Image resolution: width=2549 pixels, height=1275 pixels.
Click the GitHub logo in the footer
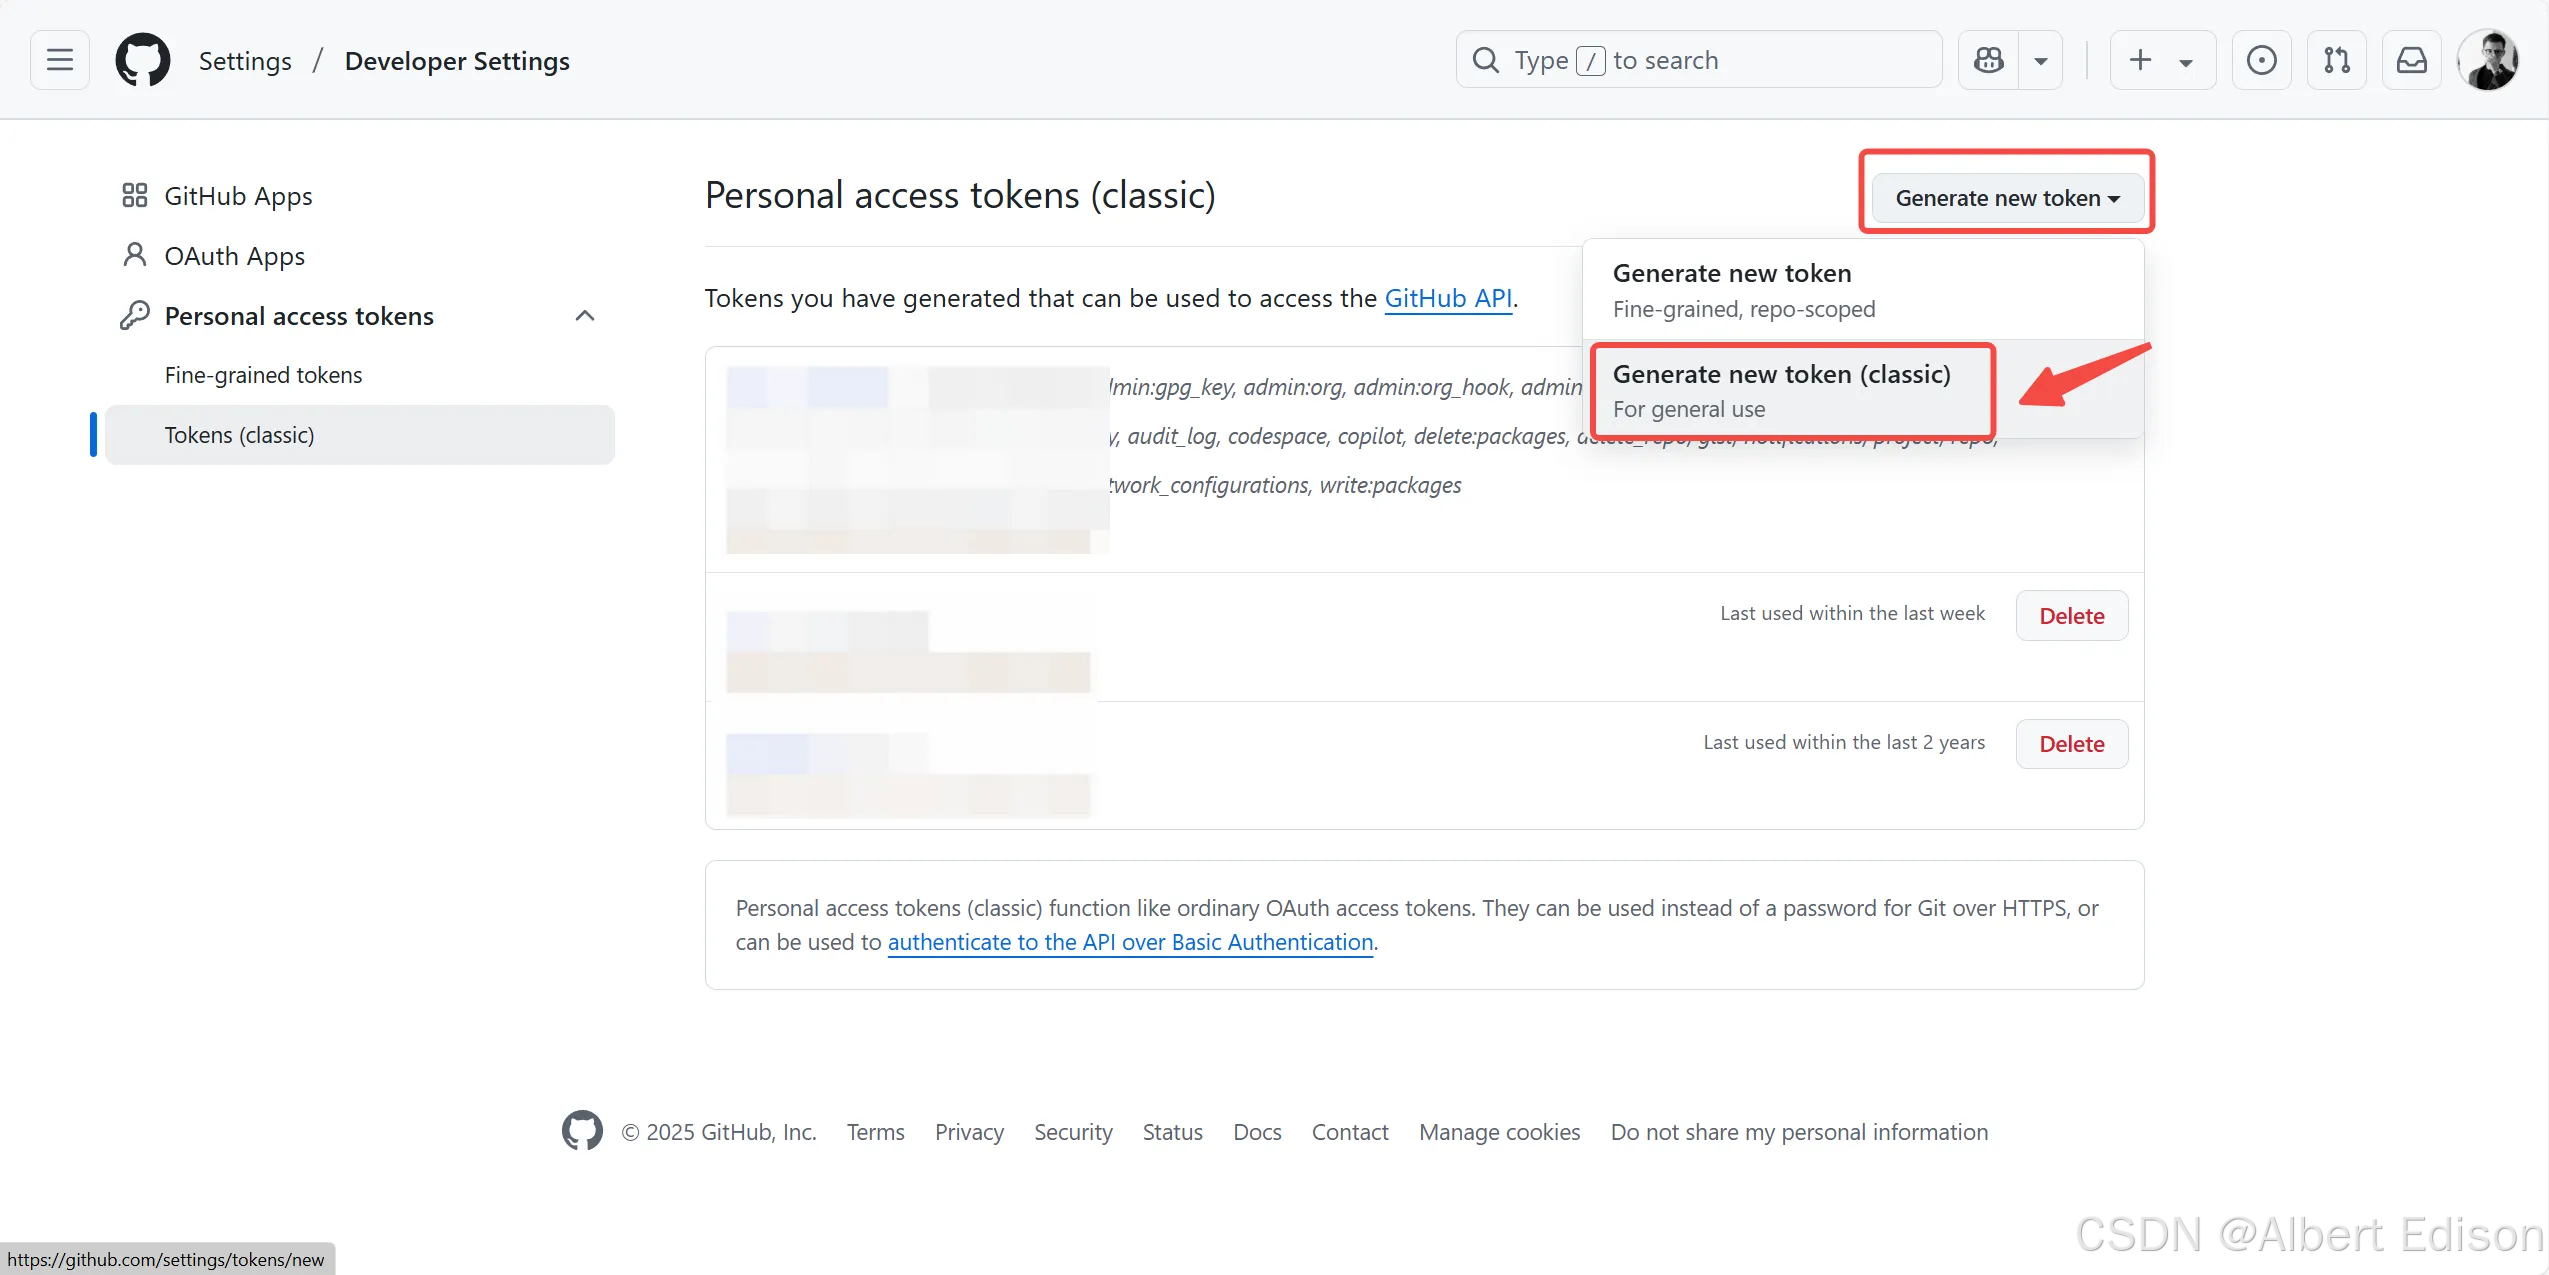click(x=582, y=1131)
